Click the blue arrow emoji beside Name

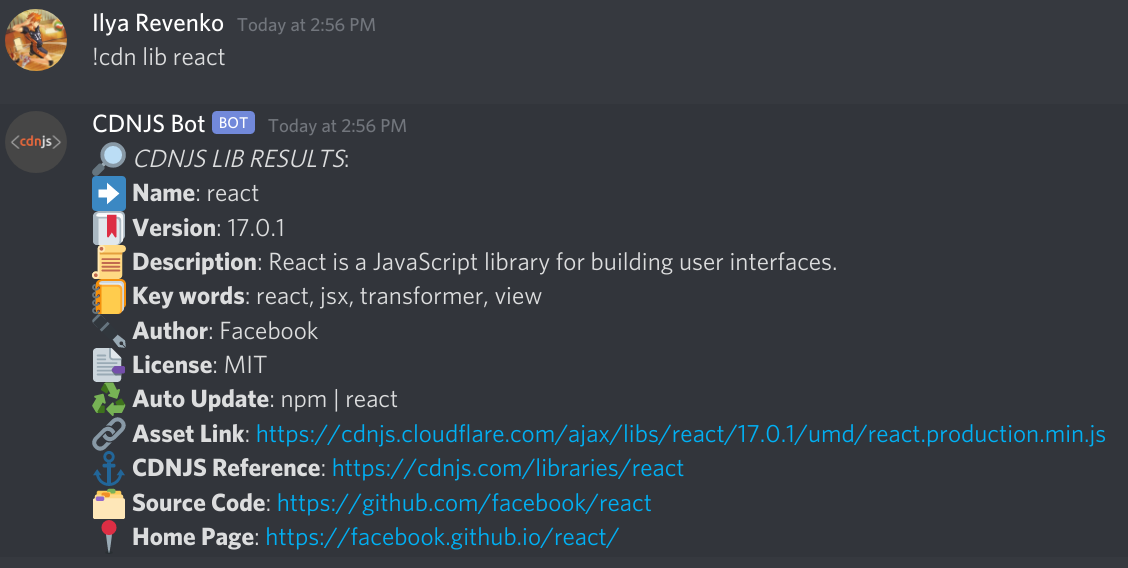coord(109,193)
